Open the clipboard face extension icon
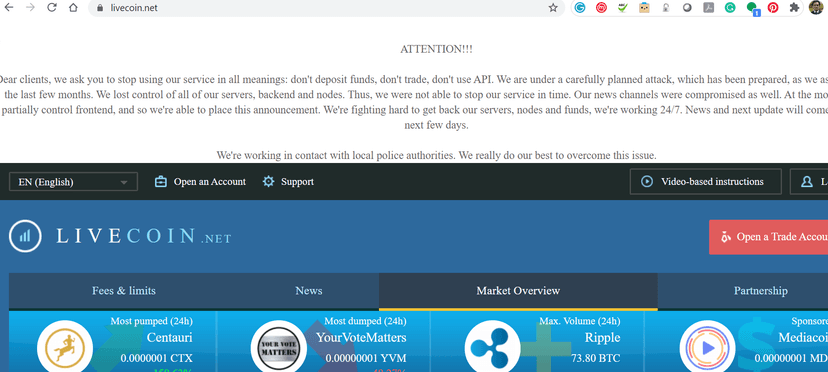This screenshot has width=828, height=372. click(x=644, y=8)
